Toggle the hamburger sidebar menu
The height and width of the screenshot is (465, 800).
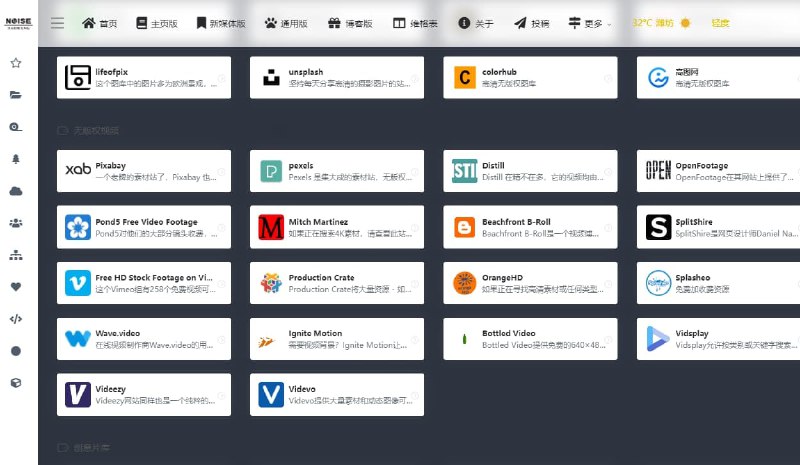[57, 23]
